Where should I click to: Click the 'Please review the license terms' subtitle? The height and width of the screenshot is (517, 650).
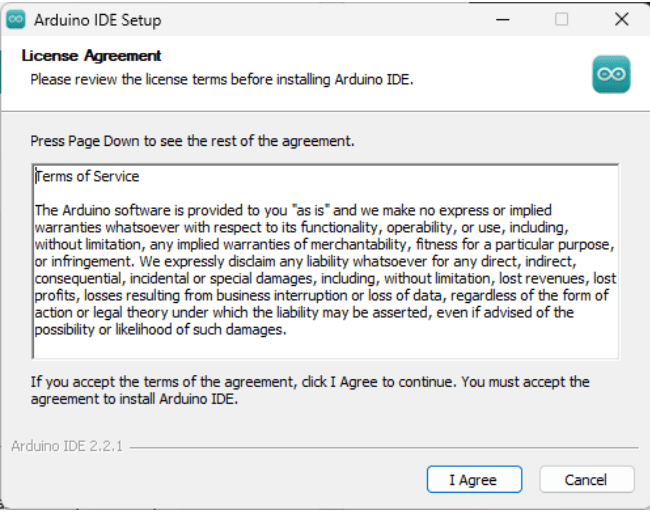pos(221,78)
